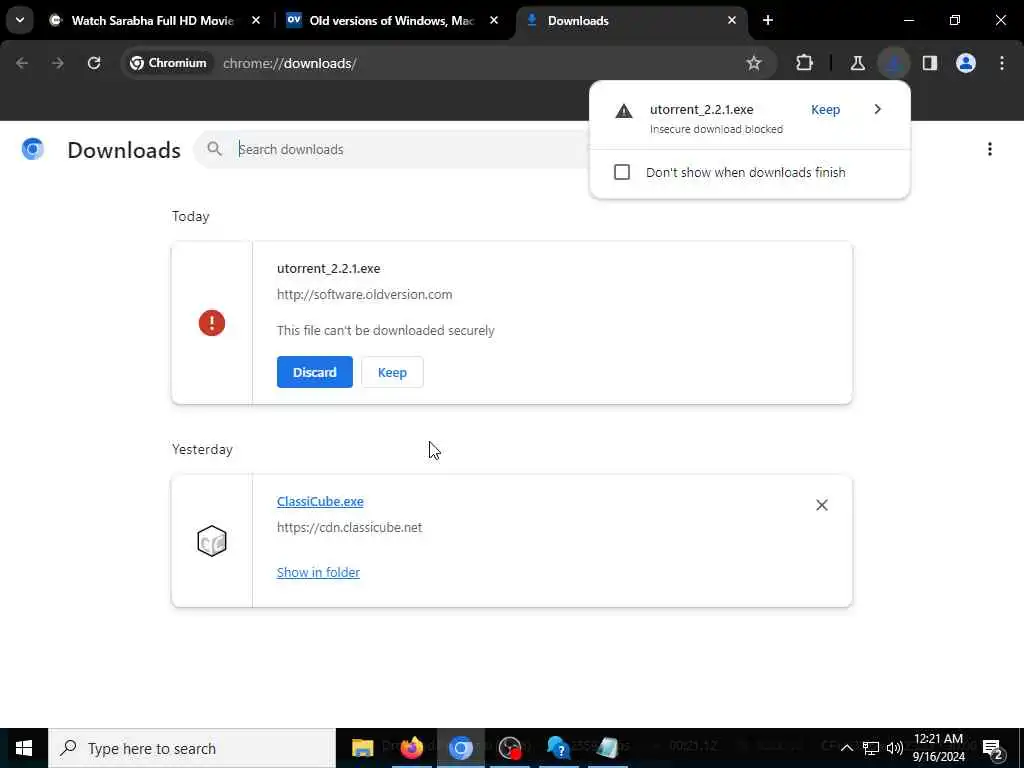Reload the downloads page
This screenshot has height=768, width=1024.
(x=94, y=63)
